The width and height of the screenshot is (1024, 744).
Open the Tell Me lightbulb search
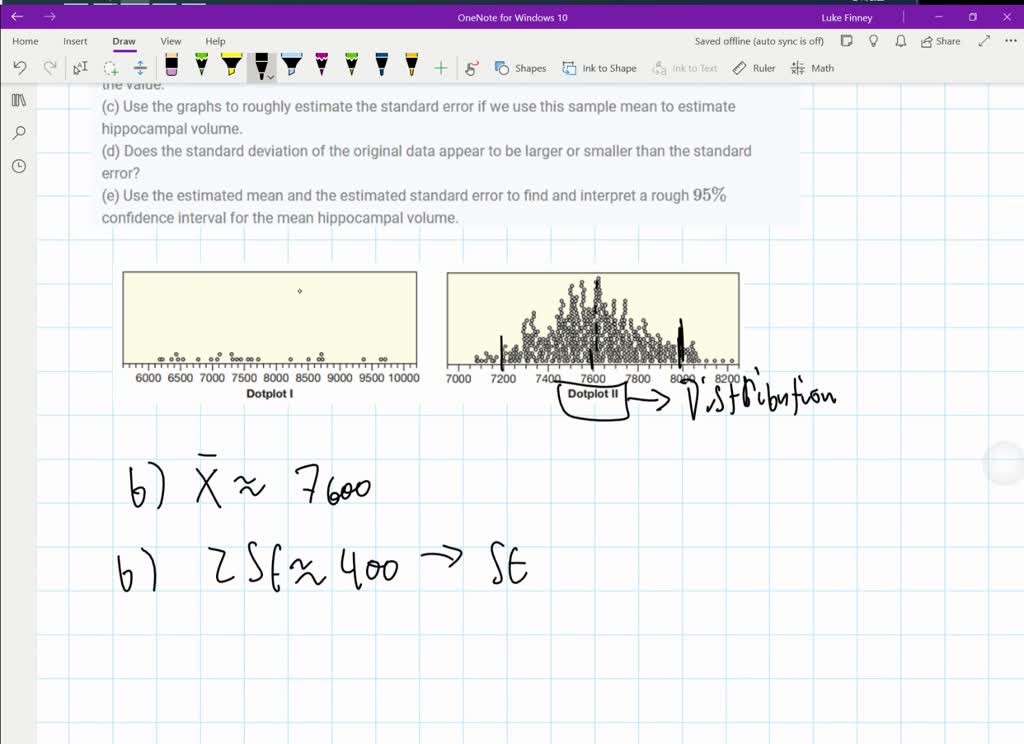click(x=873, y=40)
